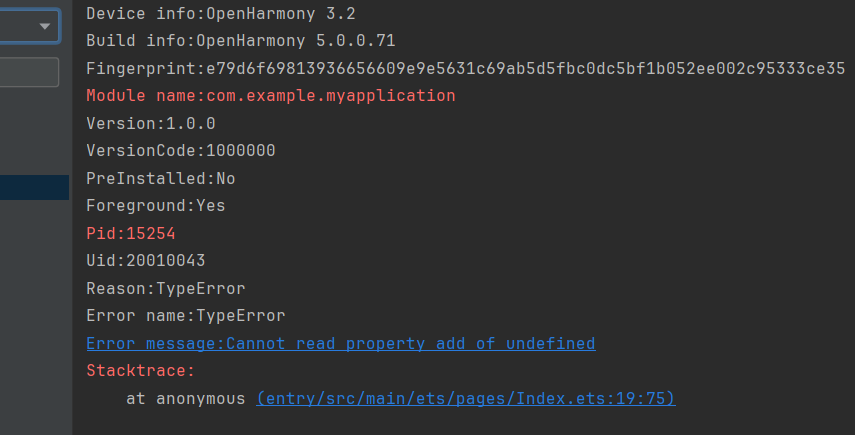Click the 'at anonymous' stack frame text
Image resolution: width=855 pixels, height=435 pixels.
point(185,398)
